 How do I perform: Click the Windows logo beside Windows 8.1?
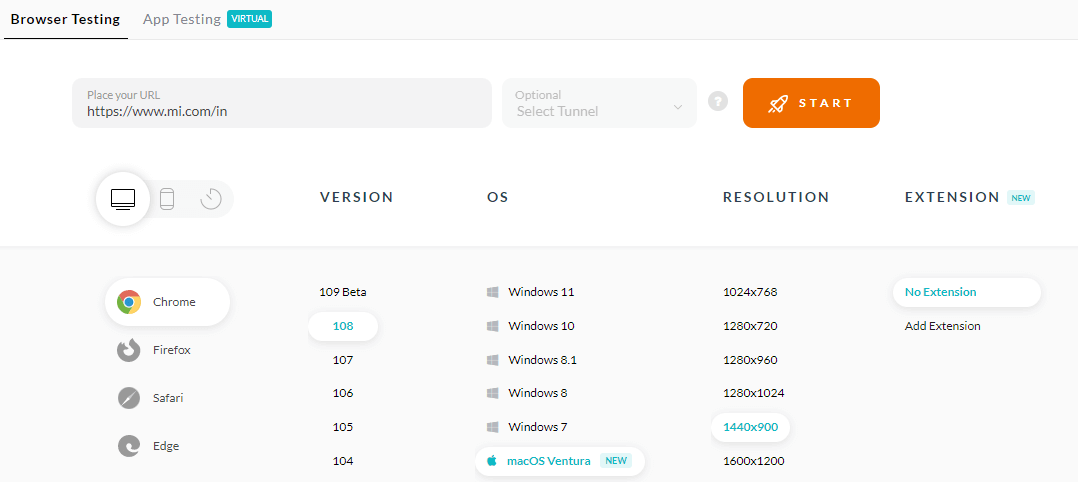point(492,360)
